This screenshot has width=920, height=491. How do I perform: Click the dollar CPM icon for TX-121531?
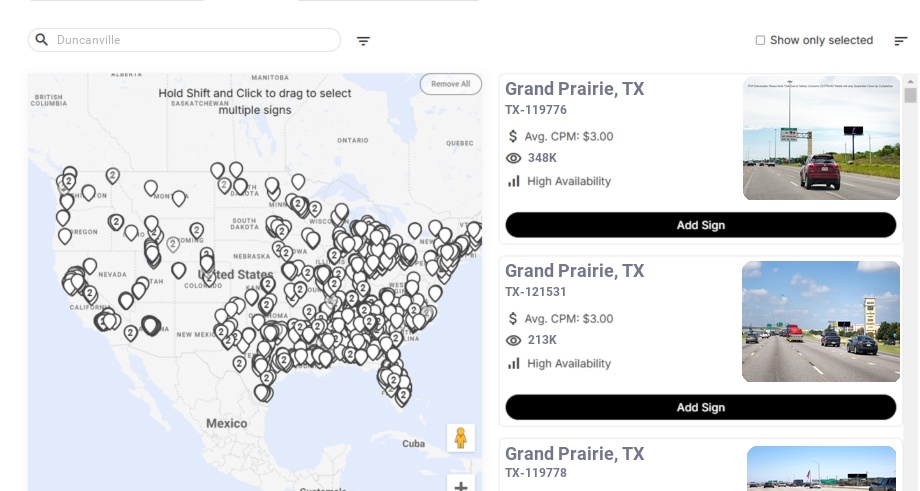coord(514,318)
